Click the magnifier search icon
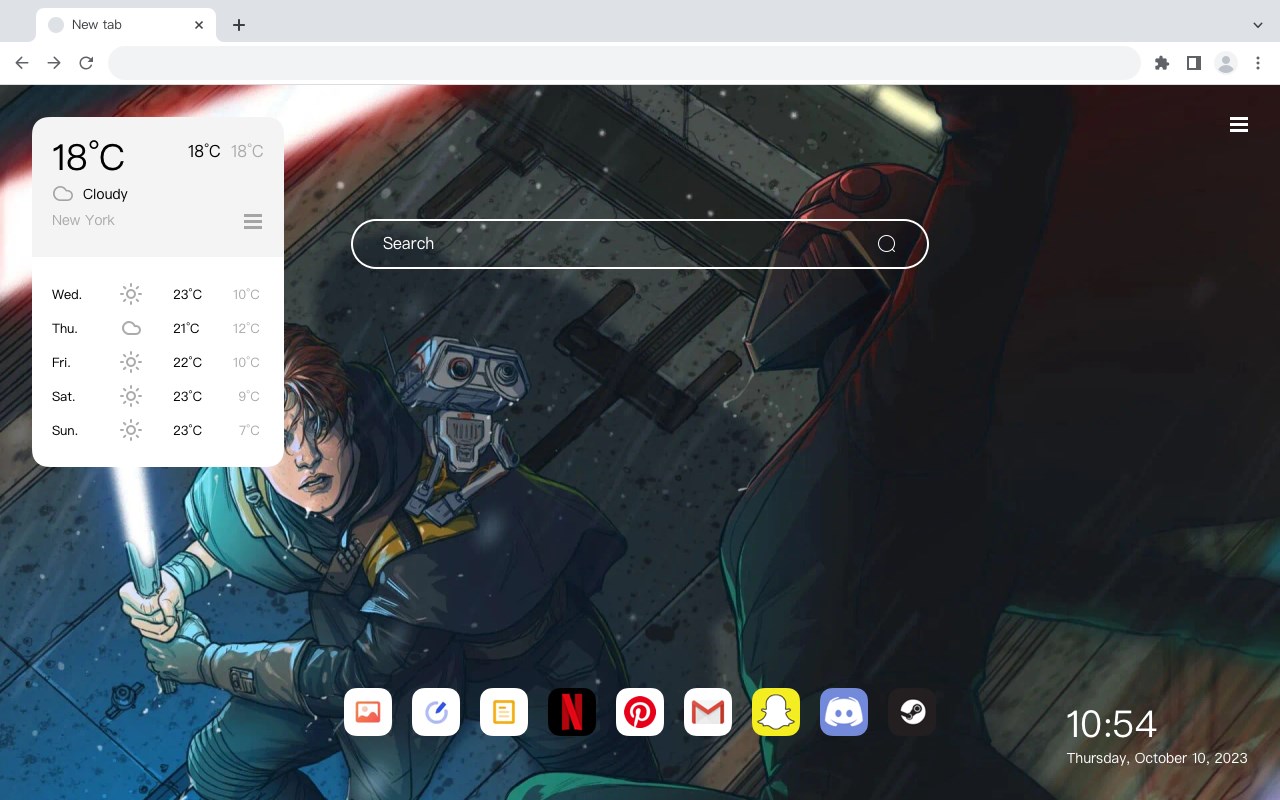The image size is (1280, 800). pos(887,244)
